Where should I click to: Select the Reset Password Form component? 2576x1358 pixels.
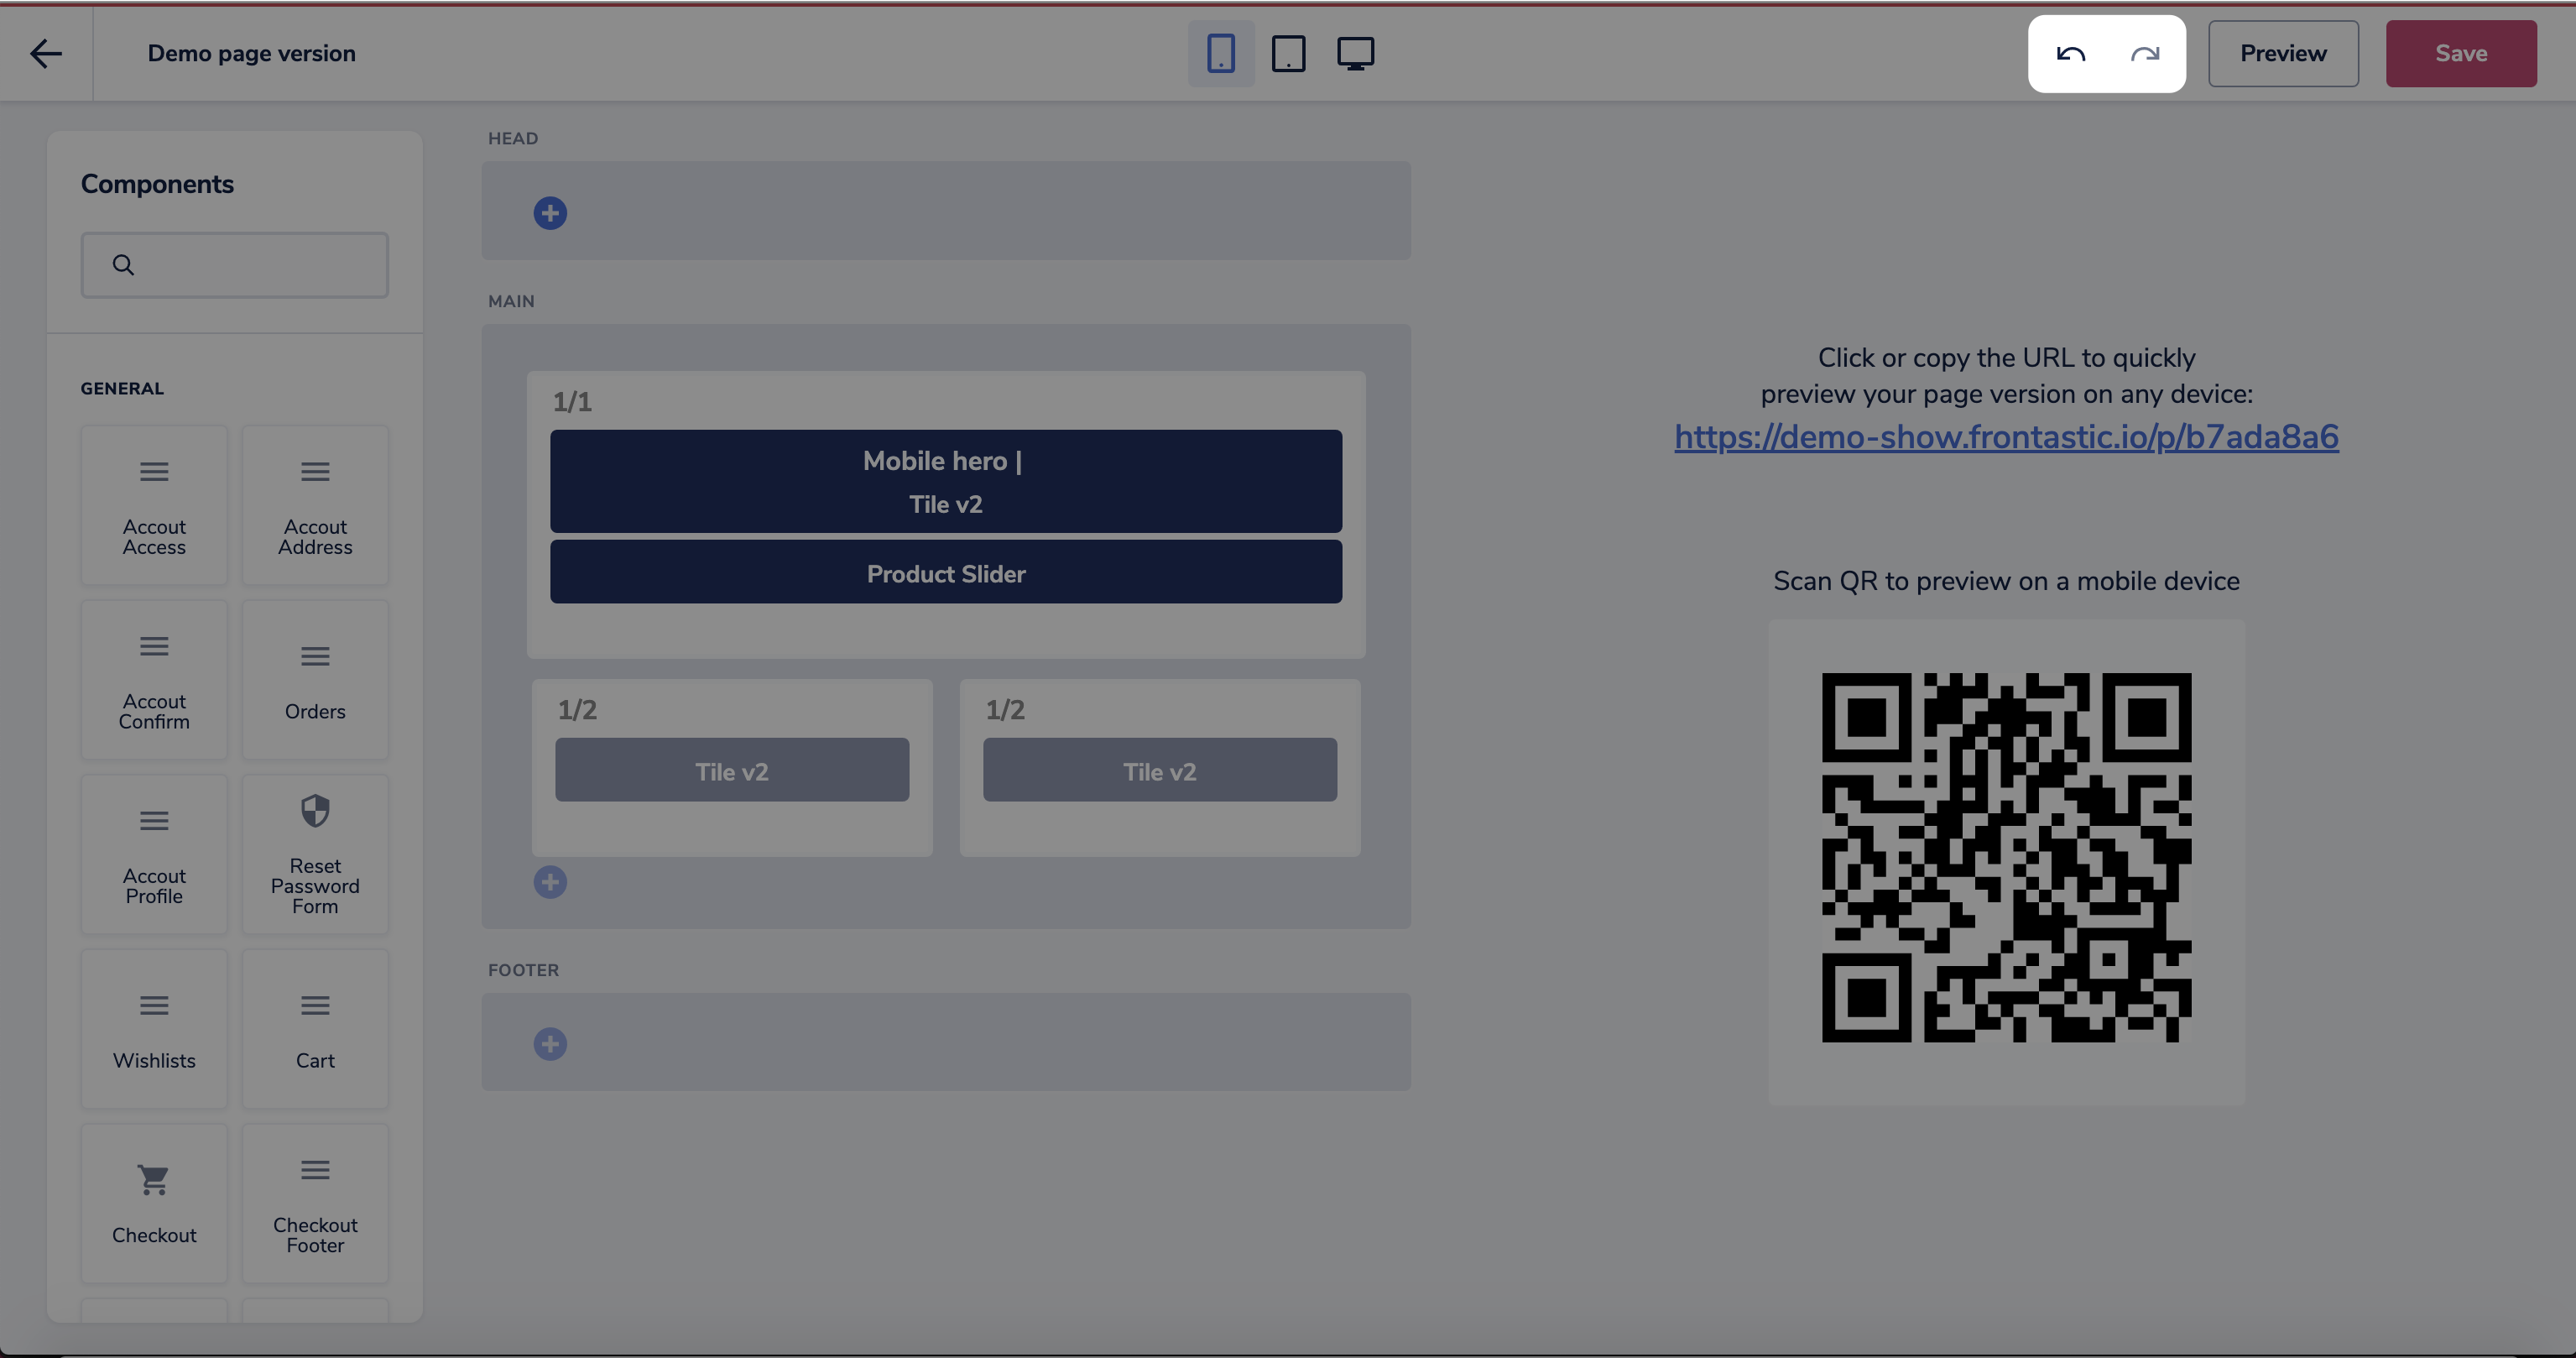coord(315,854)
